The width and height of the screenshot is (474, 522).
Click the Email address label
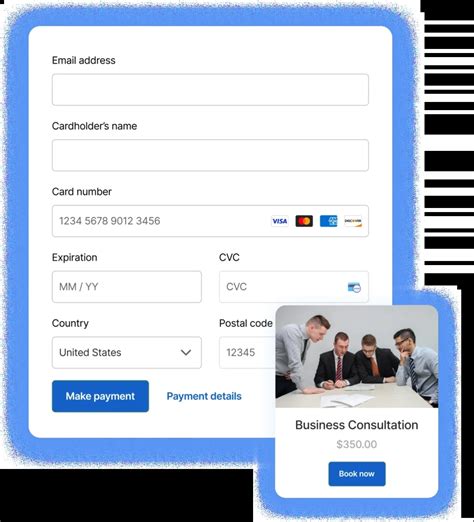click(x=84, y=60)
